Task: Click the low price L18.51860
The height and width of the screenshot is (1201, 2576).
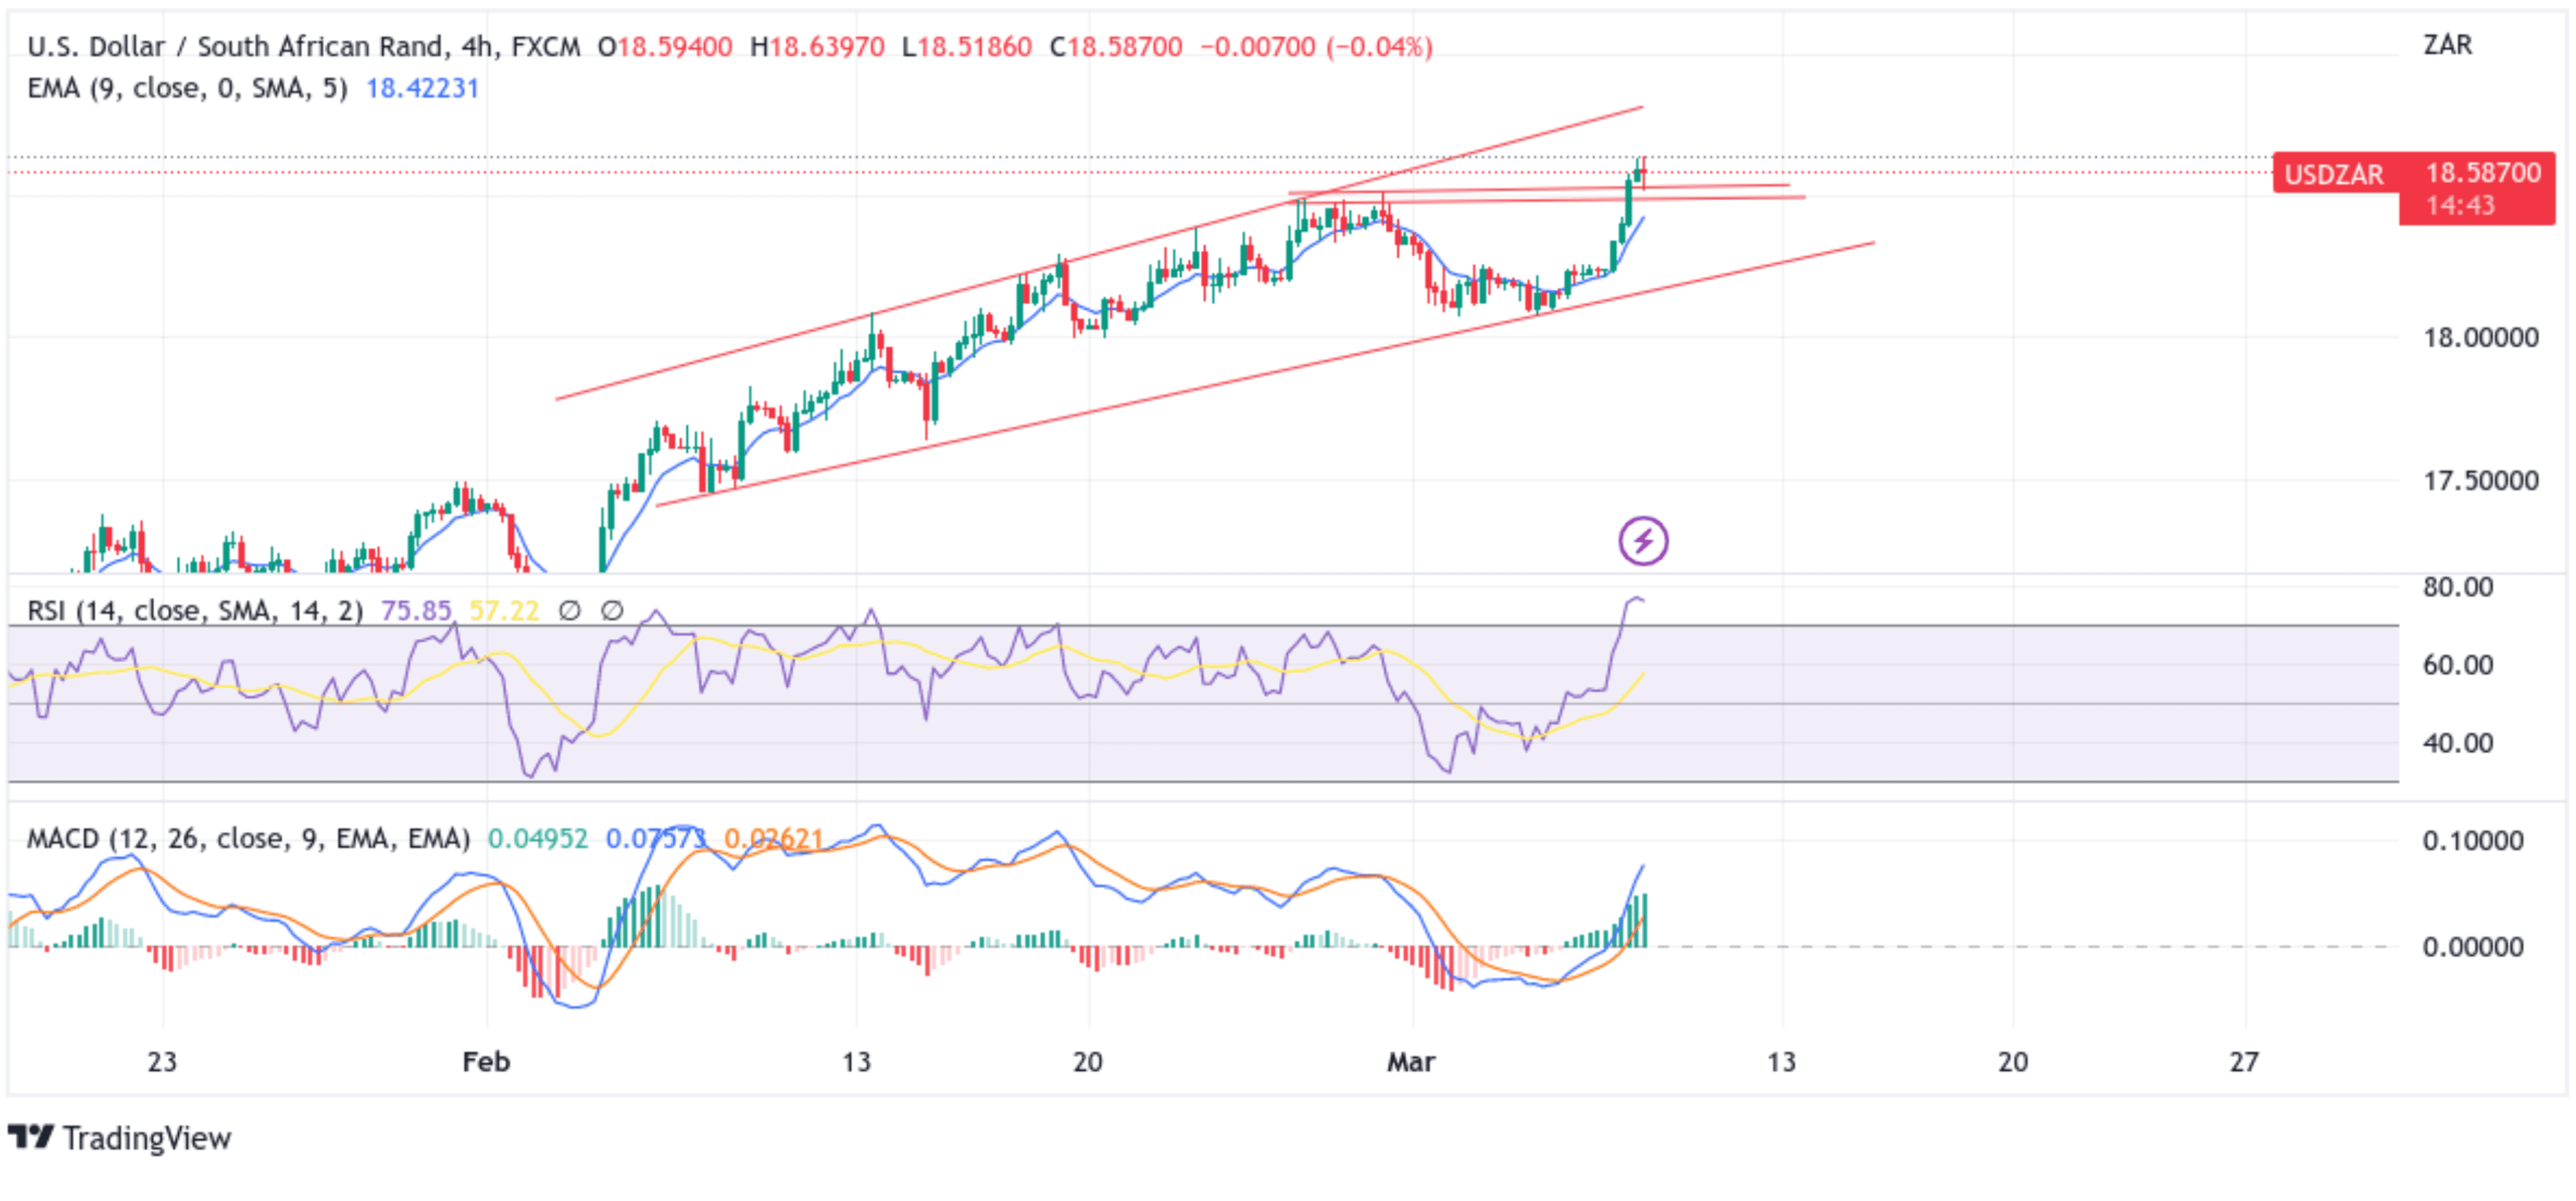Action: click(x=967, y=46)
